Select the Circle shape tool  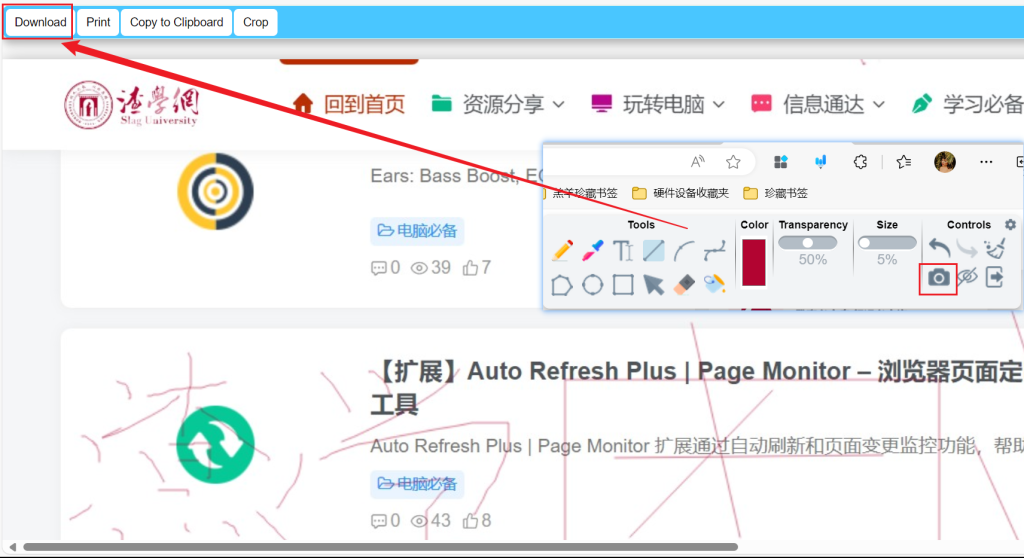[x=593, y=285]
